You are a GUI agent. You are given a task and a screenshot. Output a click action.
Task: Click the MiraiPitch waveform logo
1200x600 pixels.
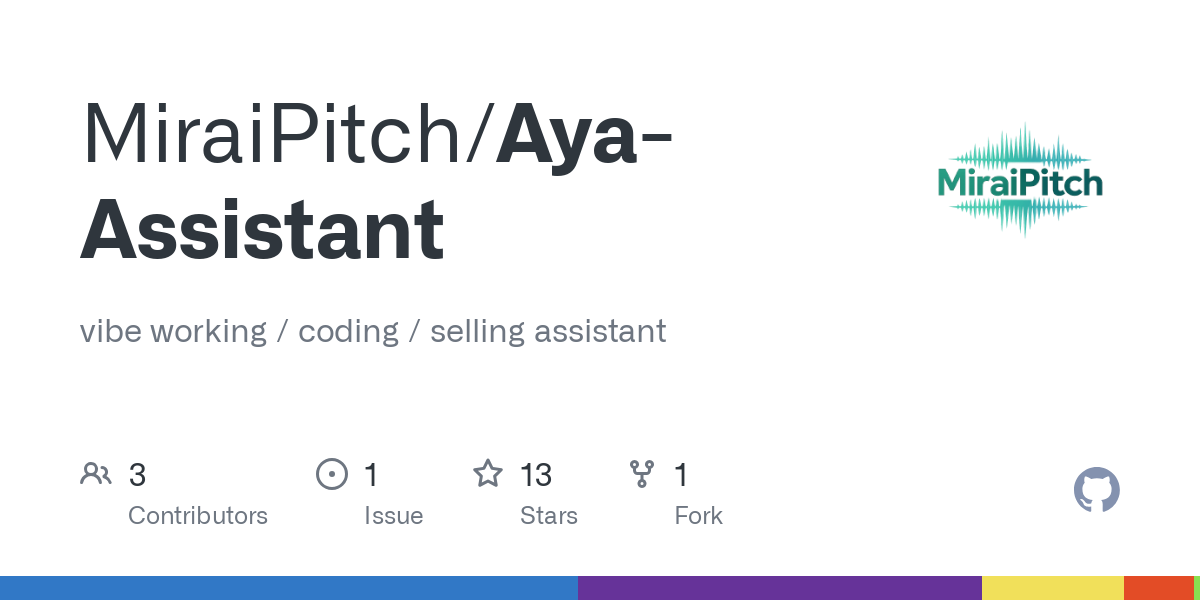(x=1020, y=181)
